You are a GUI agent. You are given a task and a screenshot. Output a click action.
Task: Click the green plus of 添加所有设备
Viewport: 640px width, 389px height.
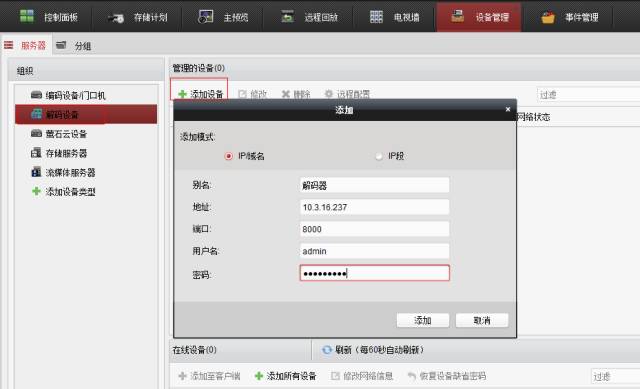tap(259, 376)
